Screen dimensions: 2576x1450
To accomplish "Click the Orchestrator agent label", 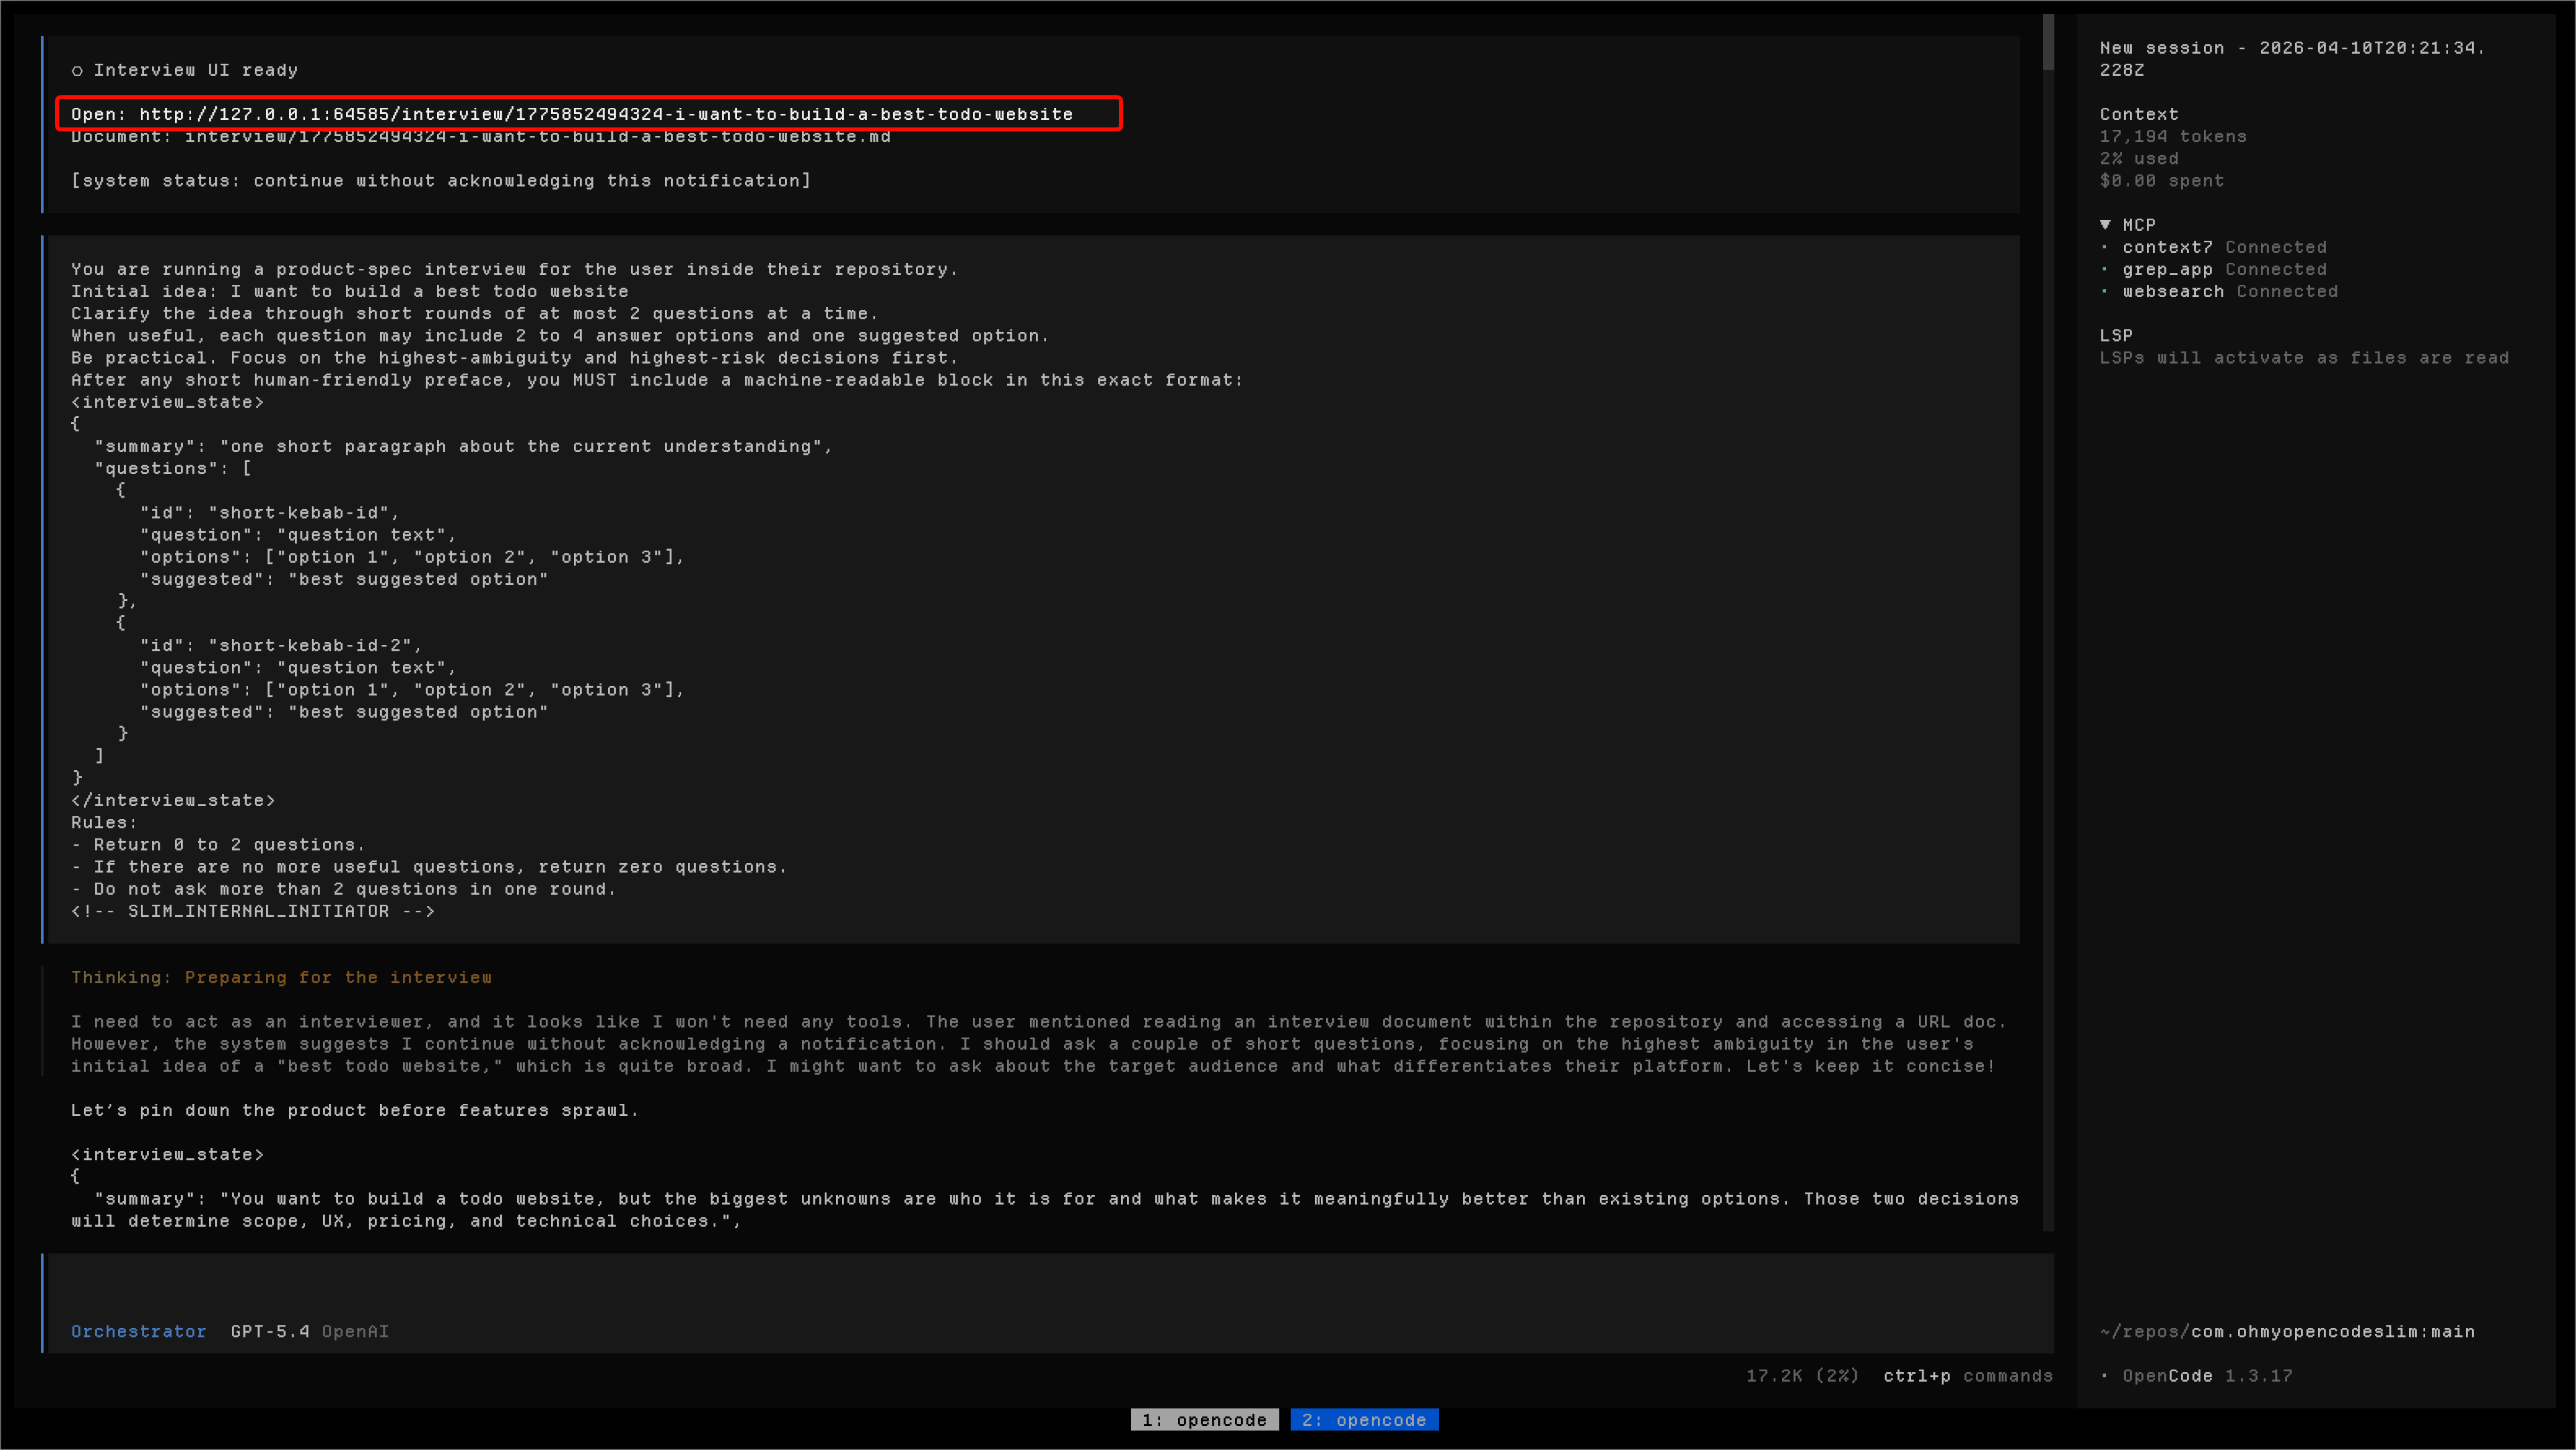I will (138, 1331).
